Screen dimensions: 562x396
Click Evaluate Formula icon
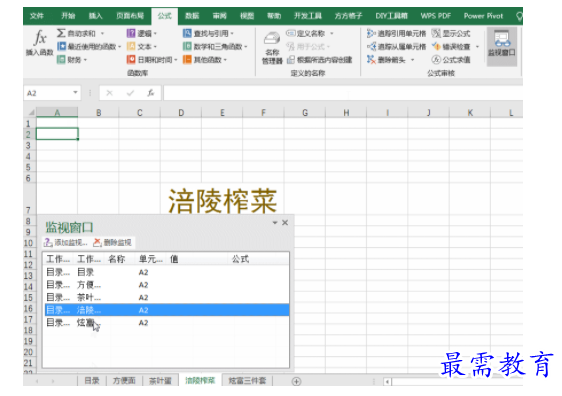click(x=436, y=59)
